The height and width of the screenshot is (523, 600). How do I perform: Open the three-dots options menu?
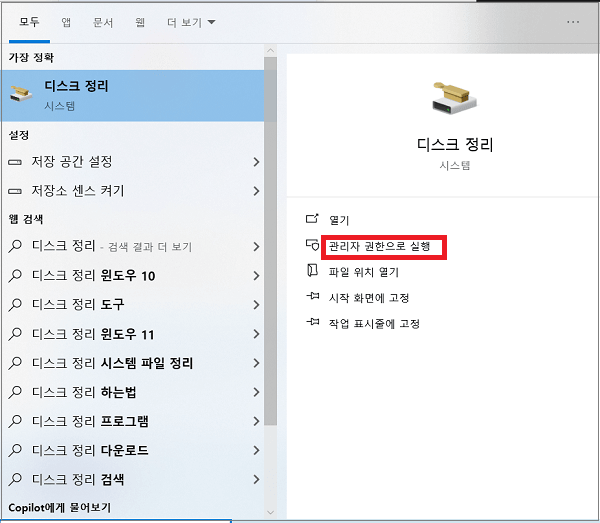(573, 22)
